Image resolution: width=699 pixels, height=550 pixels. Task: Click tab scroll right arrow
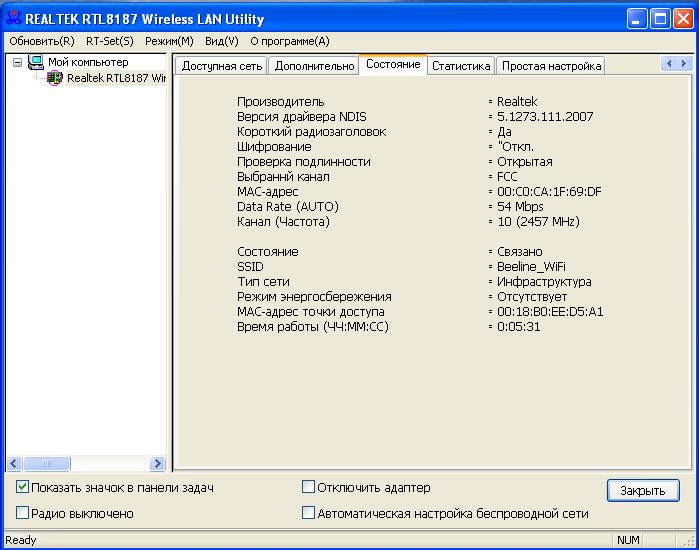point(683,64)
